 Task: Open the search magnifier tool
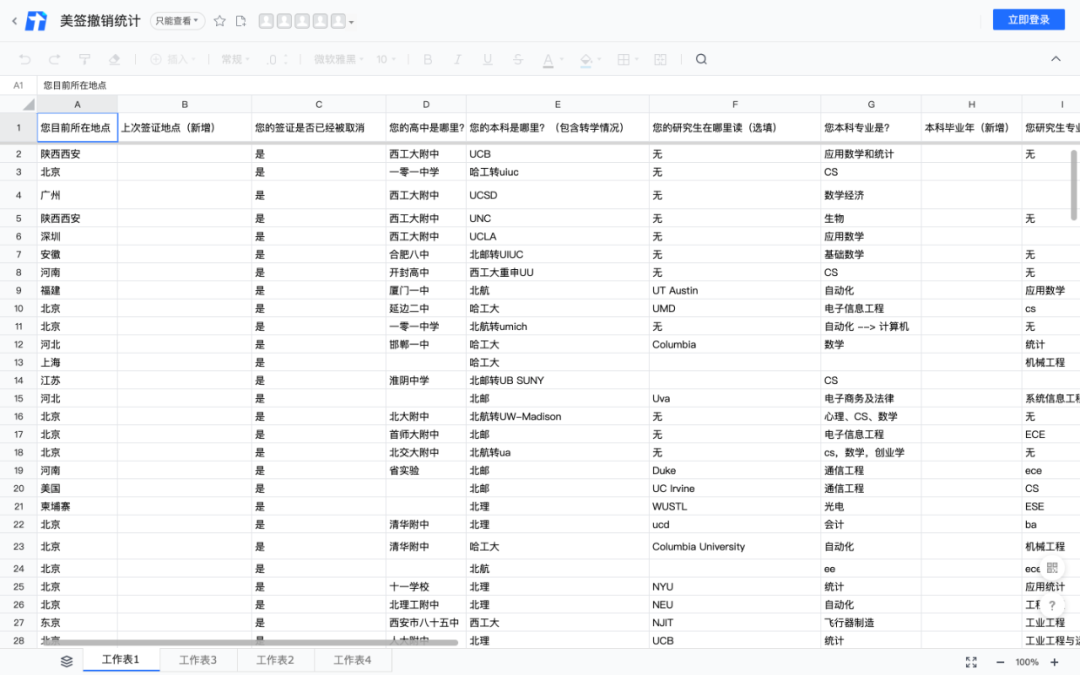pyautogui.click(x=701, y=59)
